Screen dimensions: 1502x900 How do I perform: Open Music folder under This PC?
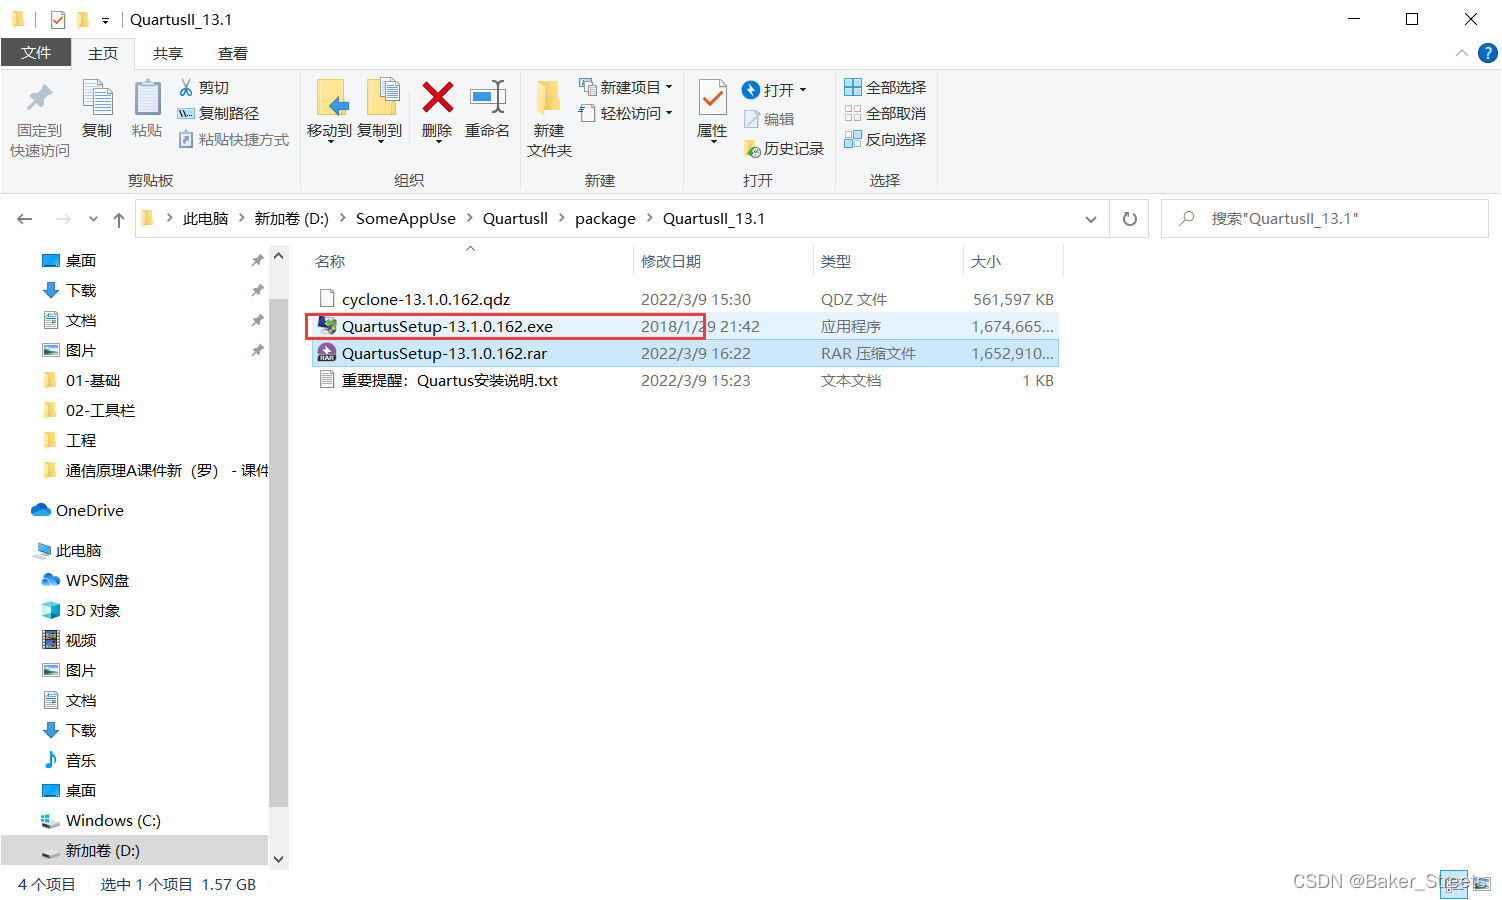click(81, 760)
